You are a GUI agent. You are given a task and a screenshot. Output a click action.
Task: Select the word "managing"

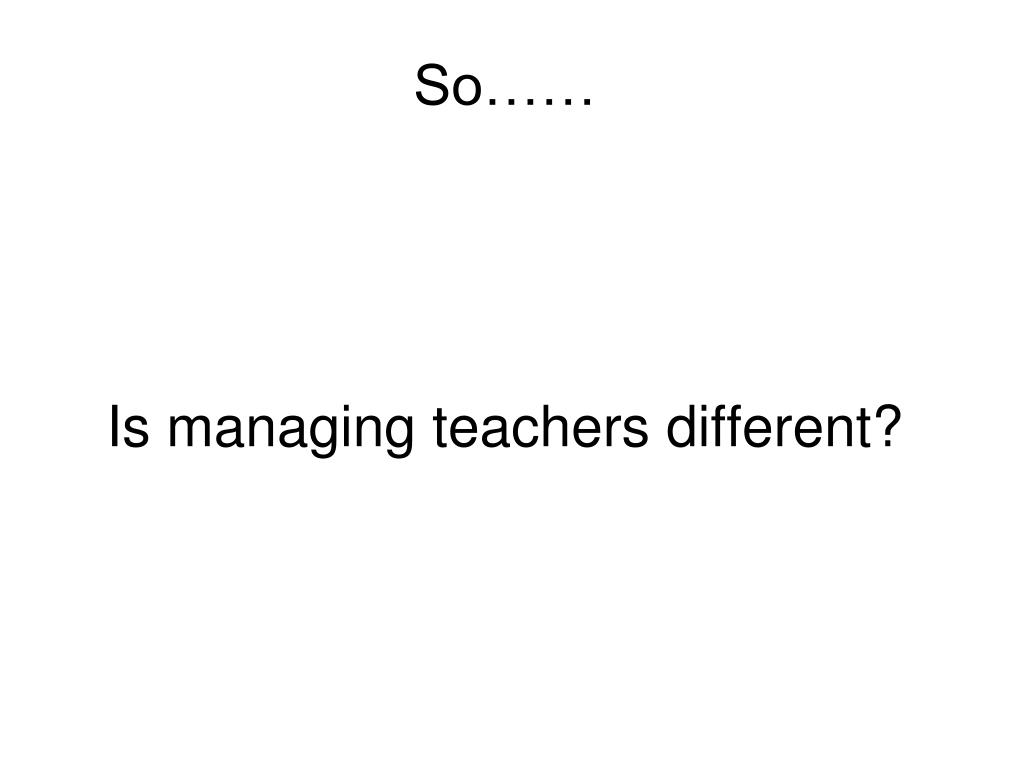pos(291,431)
